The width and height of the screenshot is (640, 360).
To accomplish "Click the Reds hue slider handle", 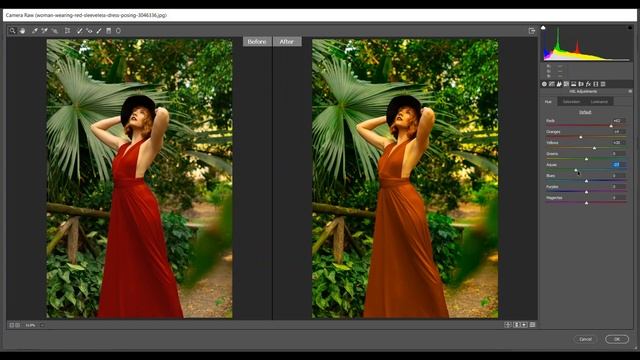I will tap(611, 126).
